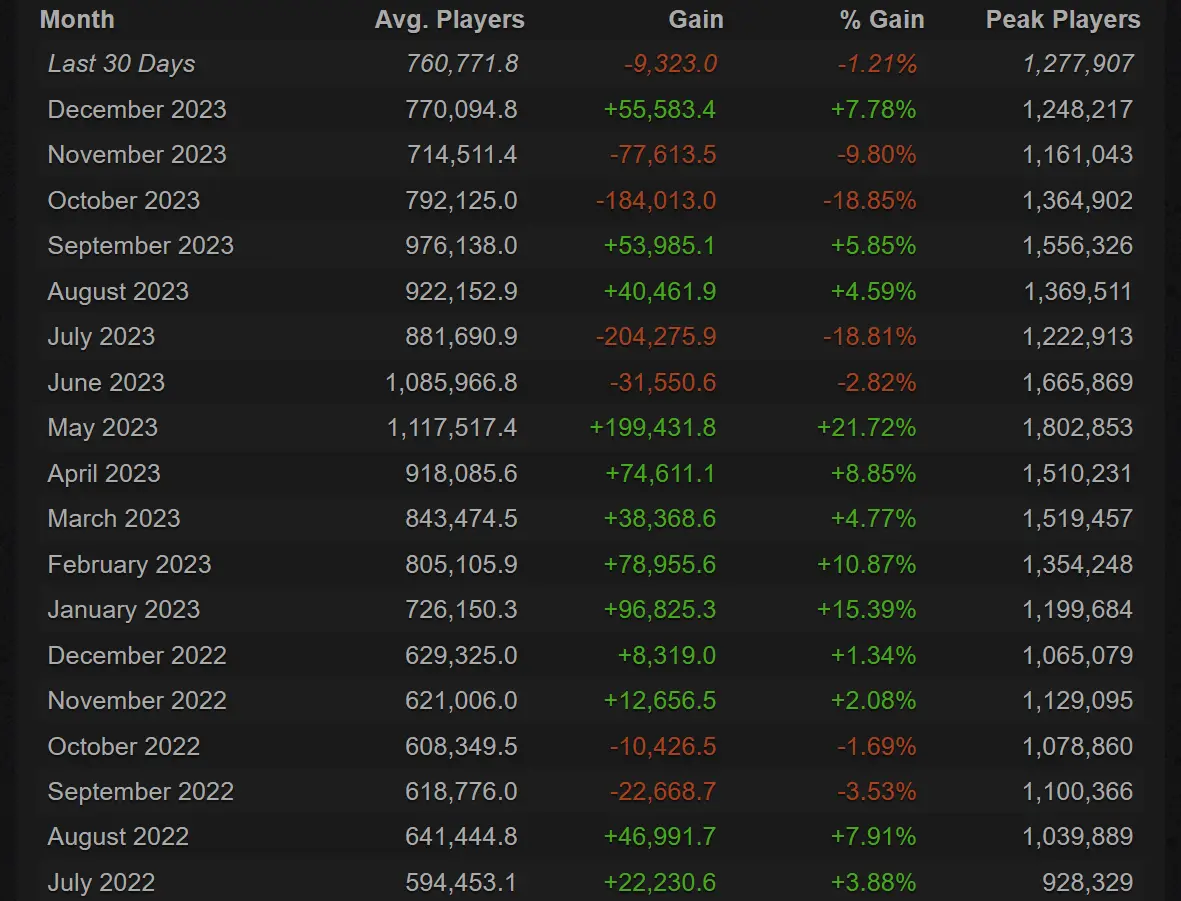Click the percent gain +2.08%
Screen dimensions: 1181x901
click(x=874, y=701)
